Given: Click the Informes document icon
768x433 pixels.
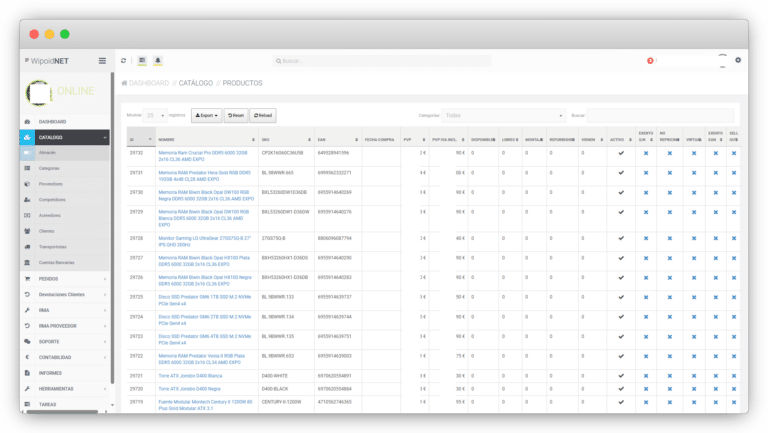Looking at the screenshot, I should pos(27,373).
